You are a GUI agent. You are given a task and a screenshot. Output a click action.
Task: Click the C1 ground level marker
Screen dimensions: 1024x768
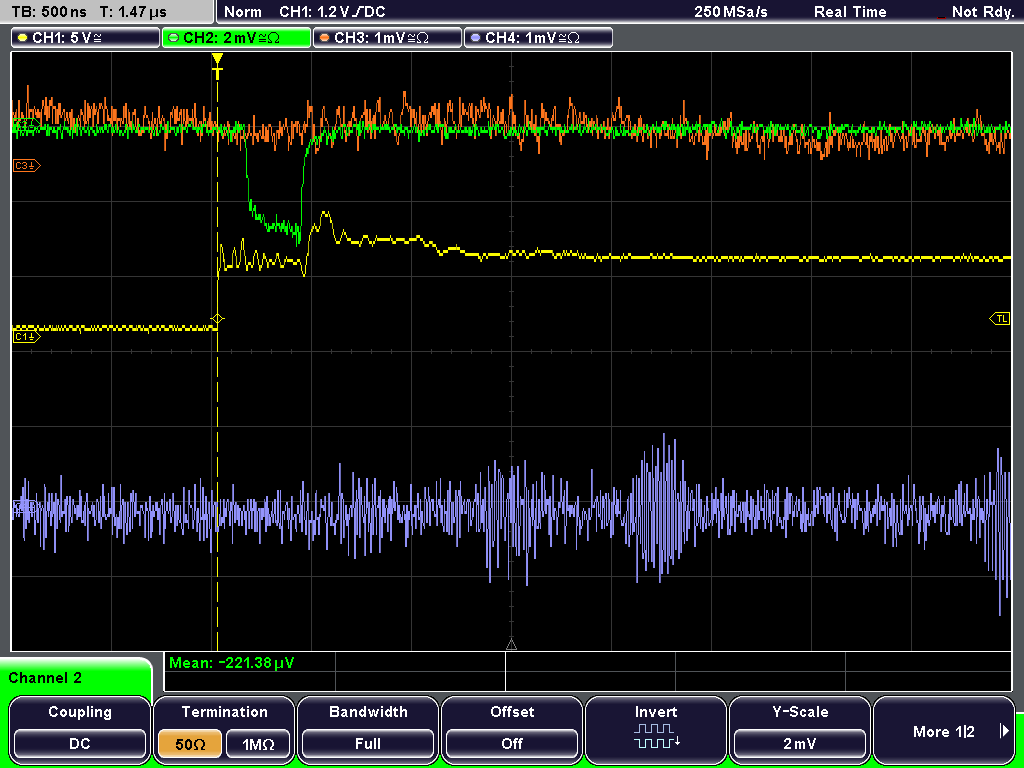tap(27, 337)
